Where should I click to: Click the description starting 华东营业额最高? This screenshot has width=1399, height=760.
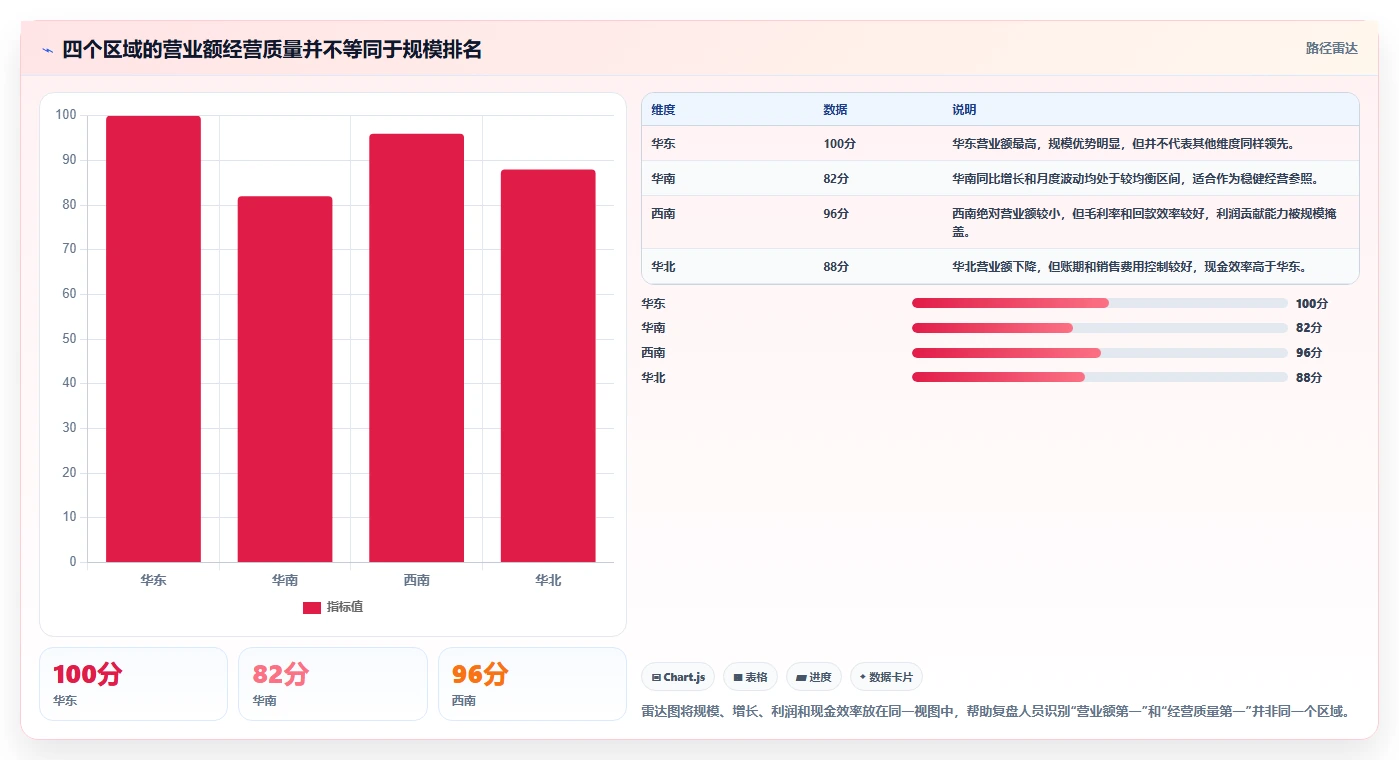coord(1124,144)
